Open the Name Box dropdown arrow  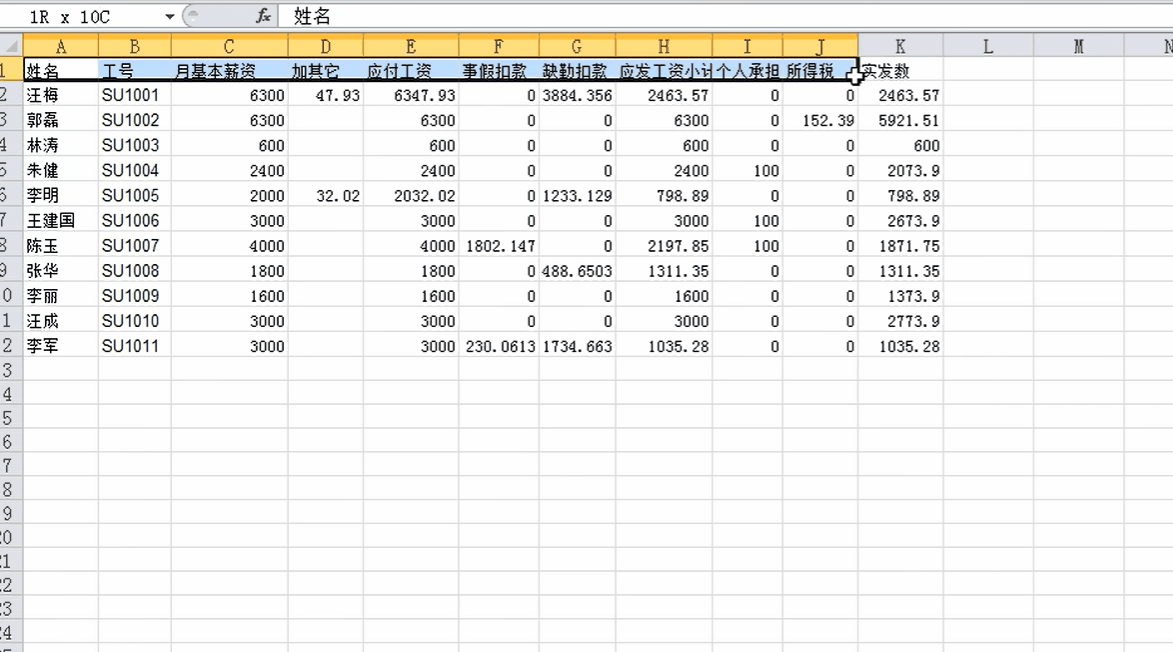click(x=169, y=17)
